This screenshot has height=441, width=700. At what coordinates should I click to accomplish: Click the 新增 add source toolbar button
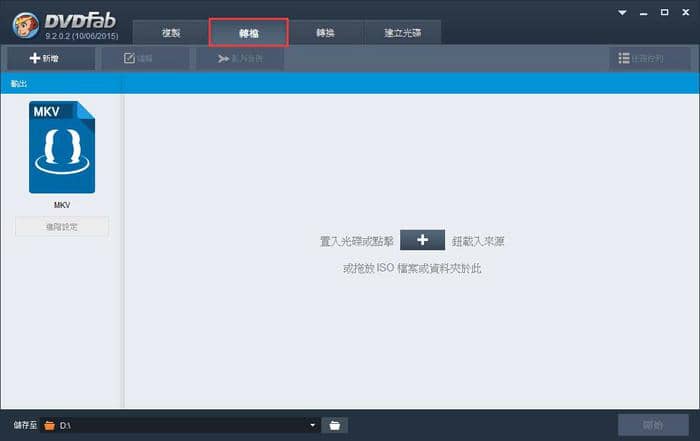tap(51, 58)
